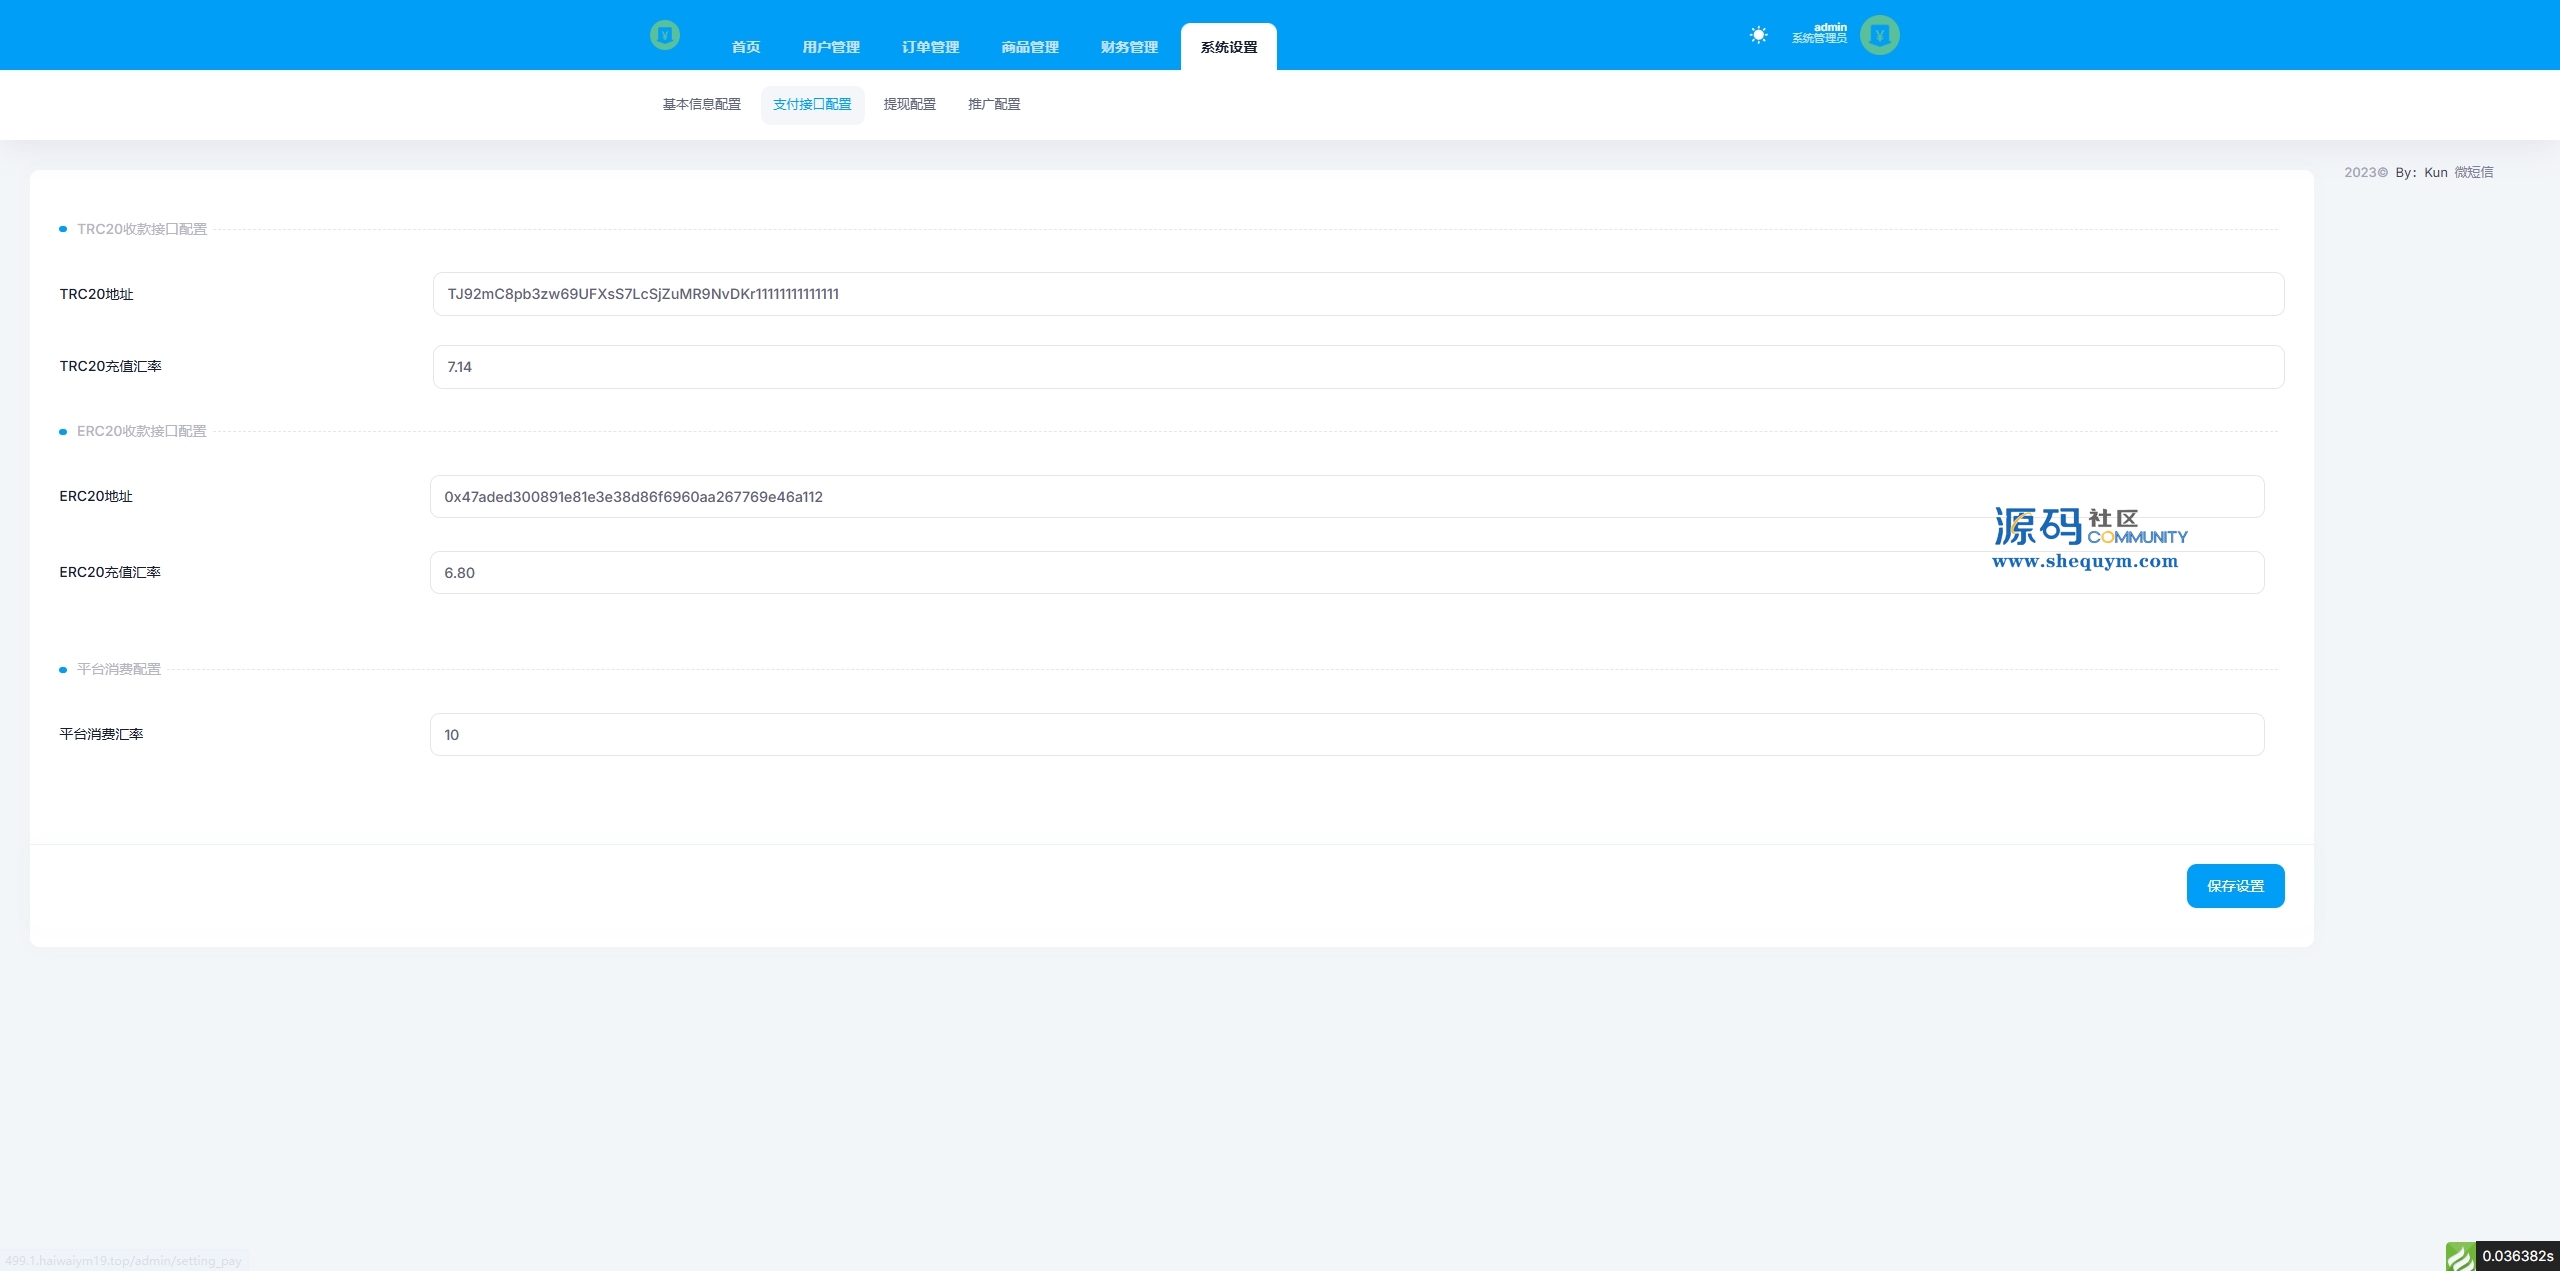Switch to 提现配置 sub-tab
This screenshot has width=2560, height=1271.
point(909,104)
